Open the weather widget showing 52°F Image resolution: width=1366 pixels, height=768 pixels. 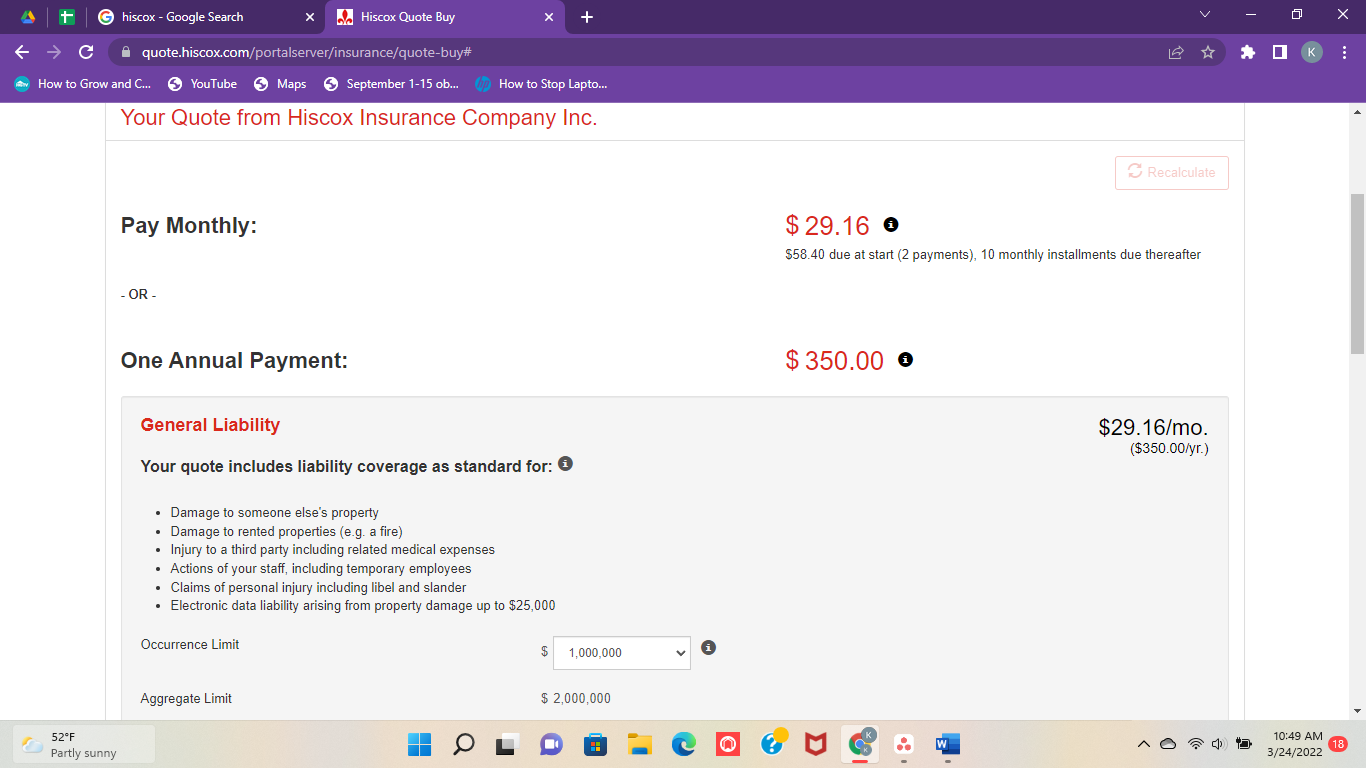(x=84, y=744)
